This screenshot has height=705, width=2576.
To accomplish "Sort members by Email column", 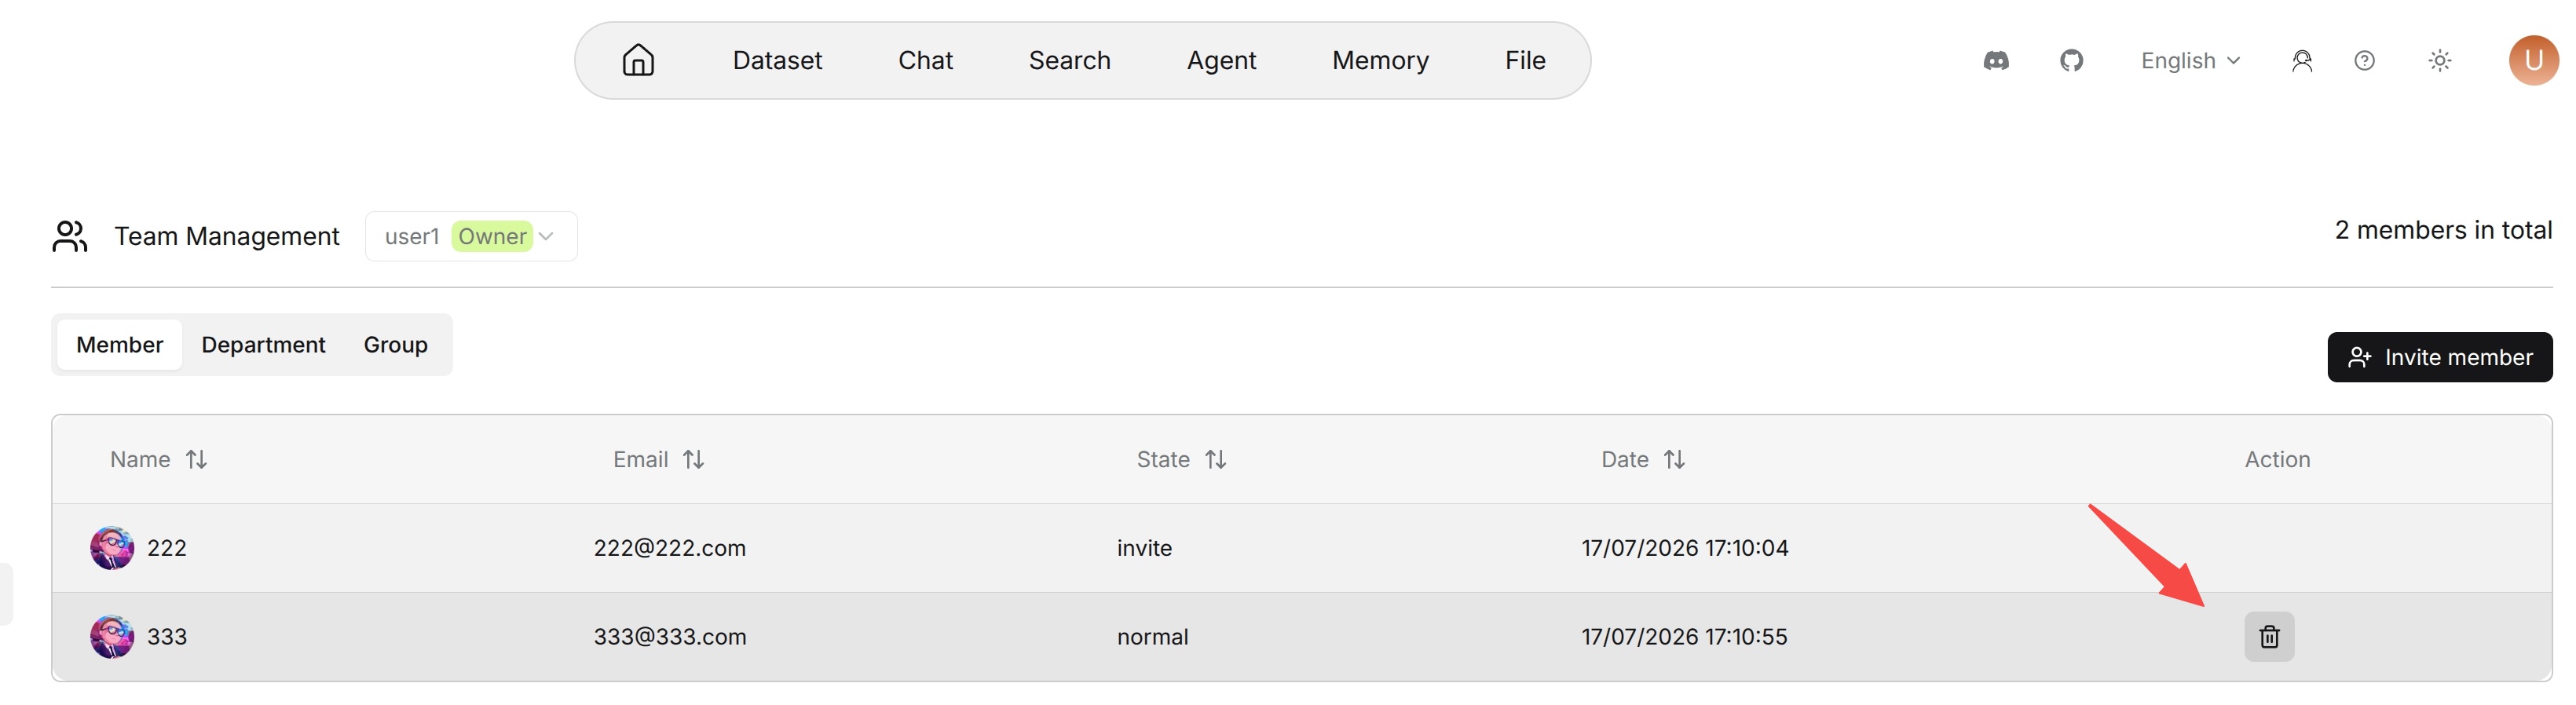I will (x=693, y=459).
